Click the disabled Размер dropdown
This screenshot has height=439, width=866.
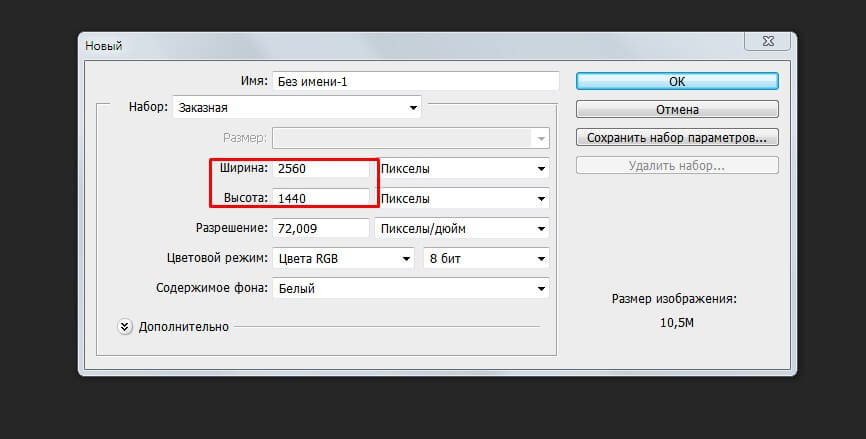[410, 137]
